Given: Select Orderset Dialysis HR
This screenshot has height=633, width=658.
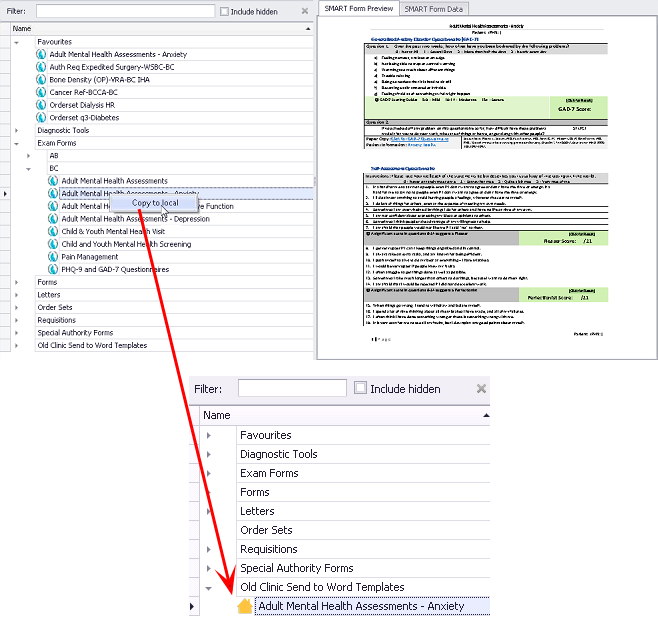Looking at the screenshot, I should (x=82, y=105).
